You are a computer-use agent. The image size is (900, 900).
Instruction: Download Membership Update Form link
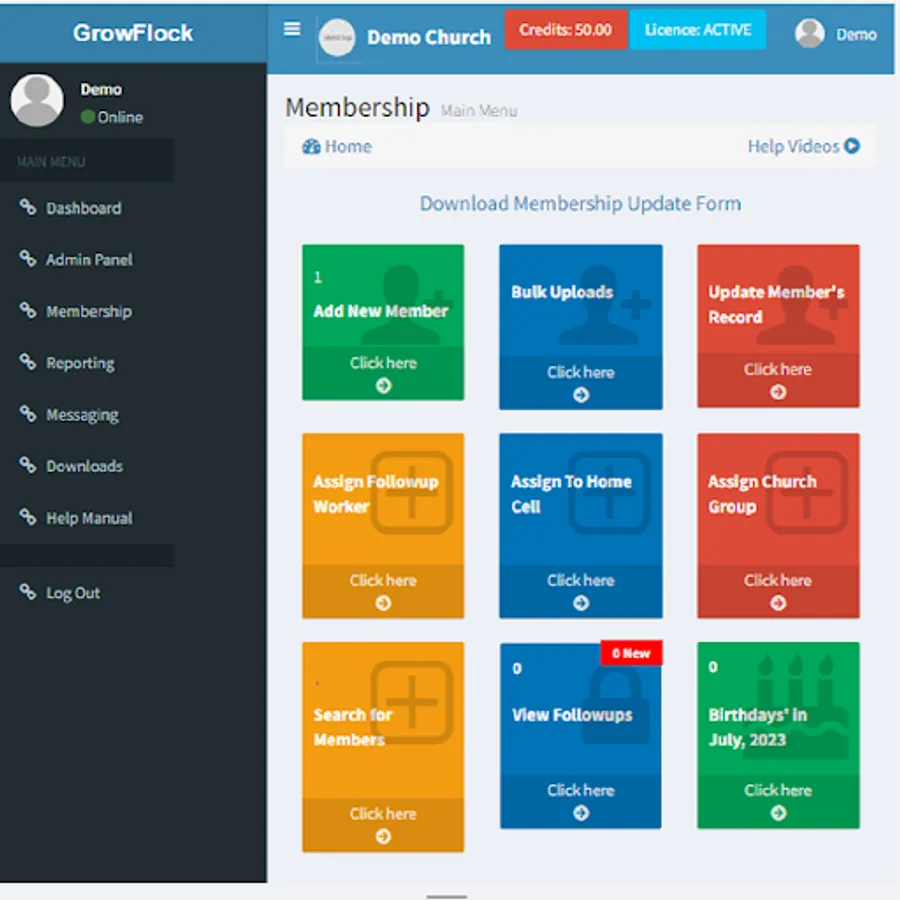[x=580, y=204]
